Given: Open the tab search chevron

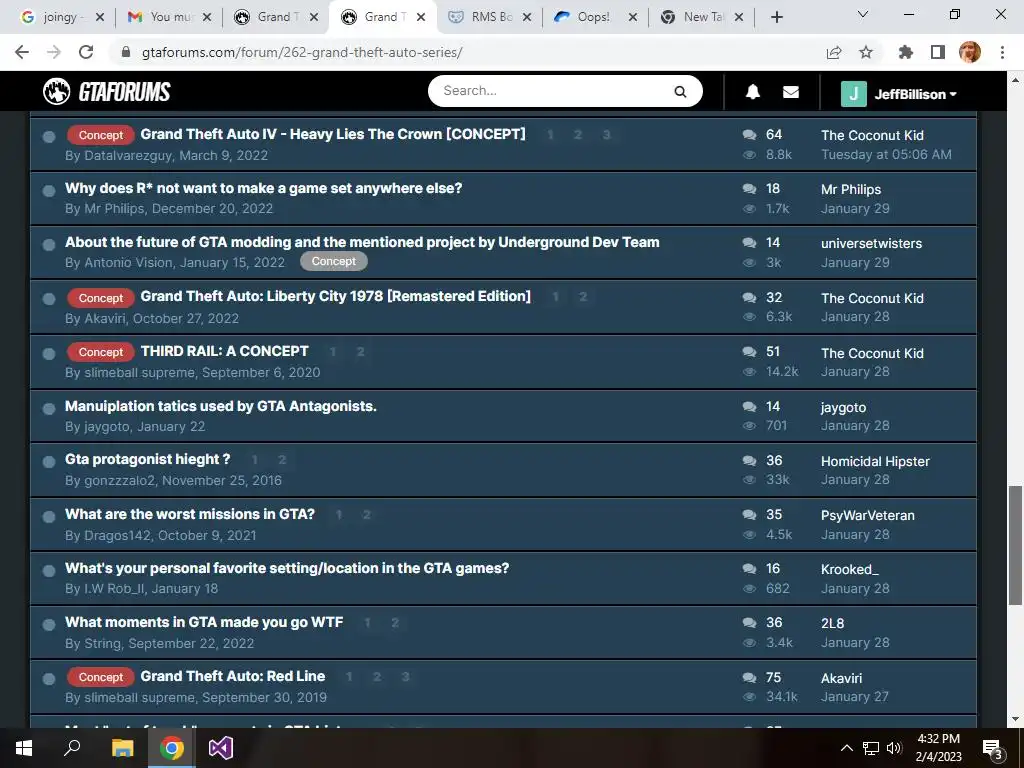Looking at the screenshot, I should (863, 14).
